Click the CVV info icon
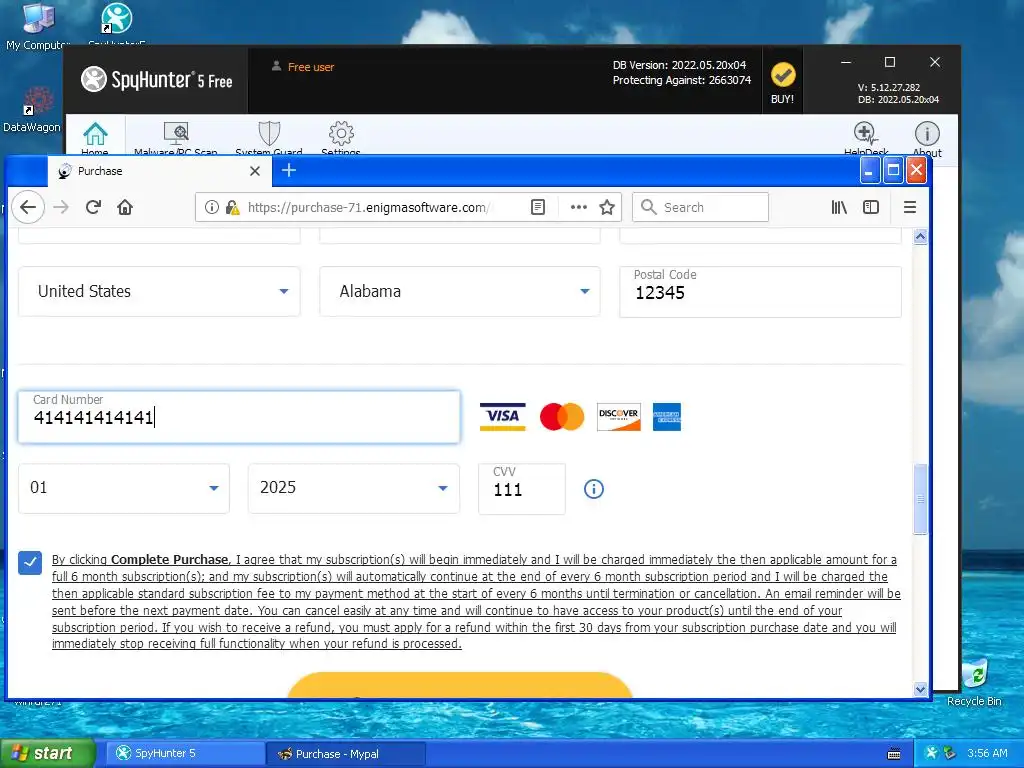Screen dimensions: 1024x768 click(x=594, y=488)
